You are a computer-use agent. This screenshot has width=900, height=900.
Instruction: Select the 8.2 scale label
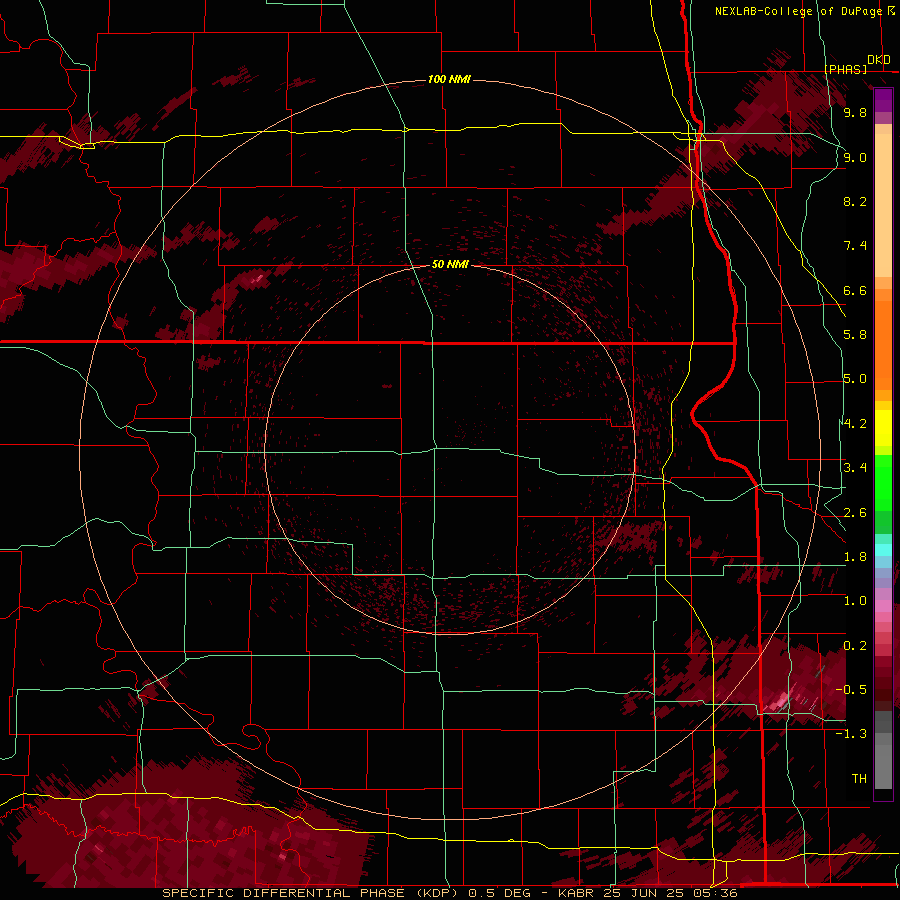coord(855,201)
